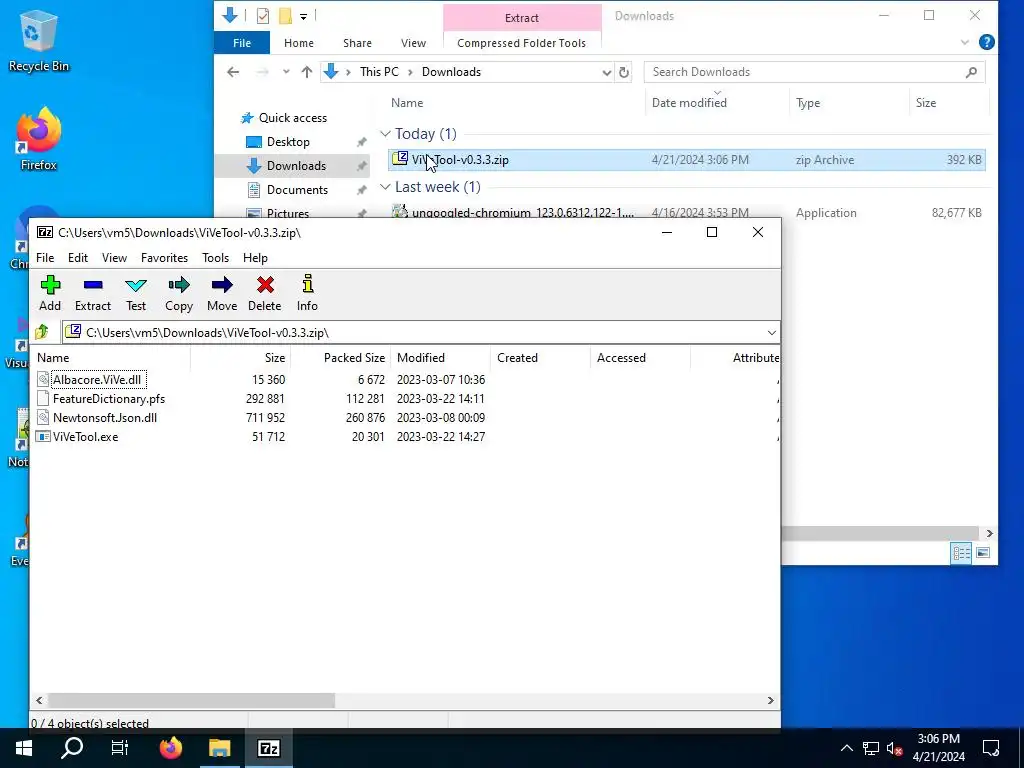This screenshot has height=768, width=1024.
Task: Open the Windows Start menu
Action: [24, 748]
